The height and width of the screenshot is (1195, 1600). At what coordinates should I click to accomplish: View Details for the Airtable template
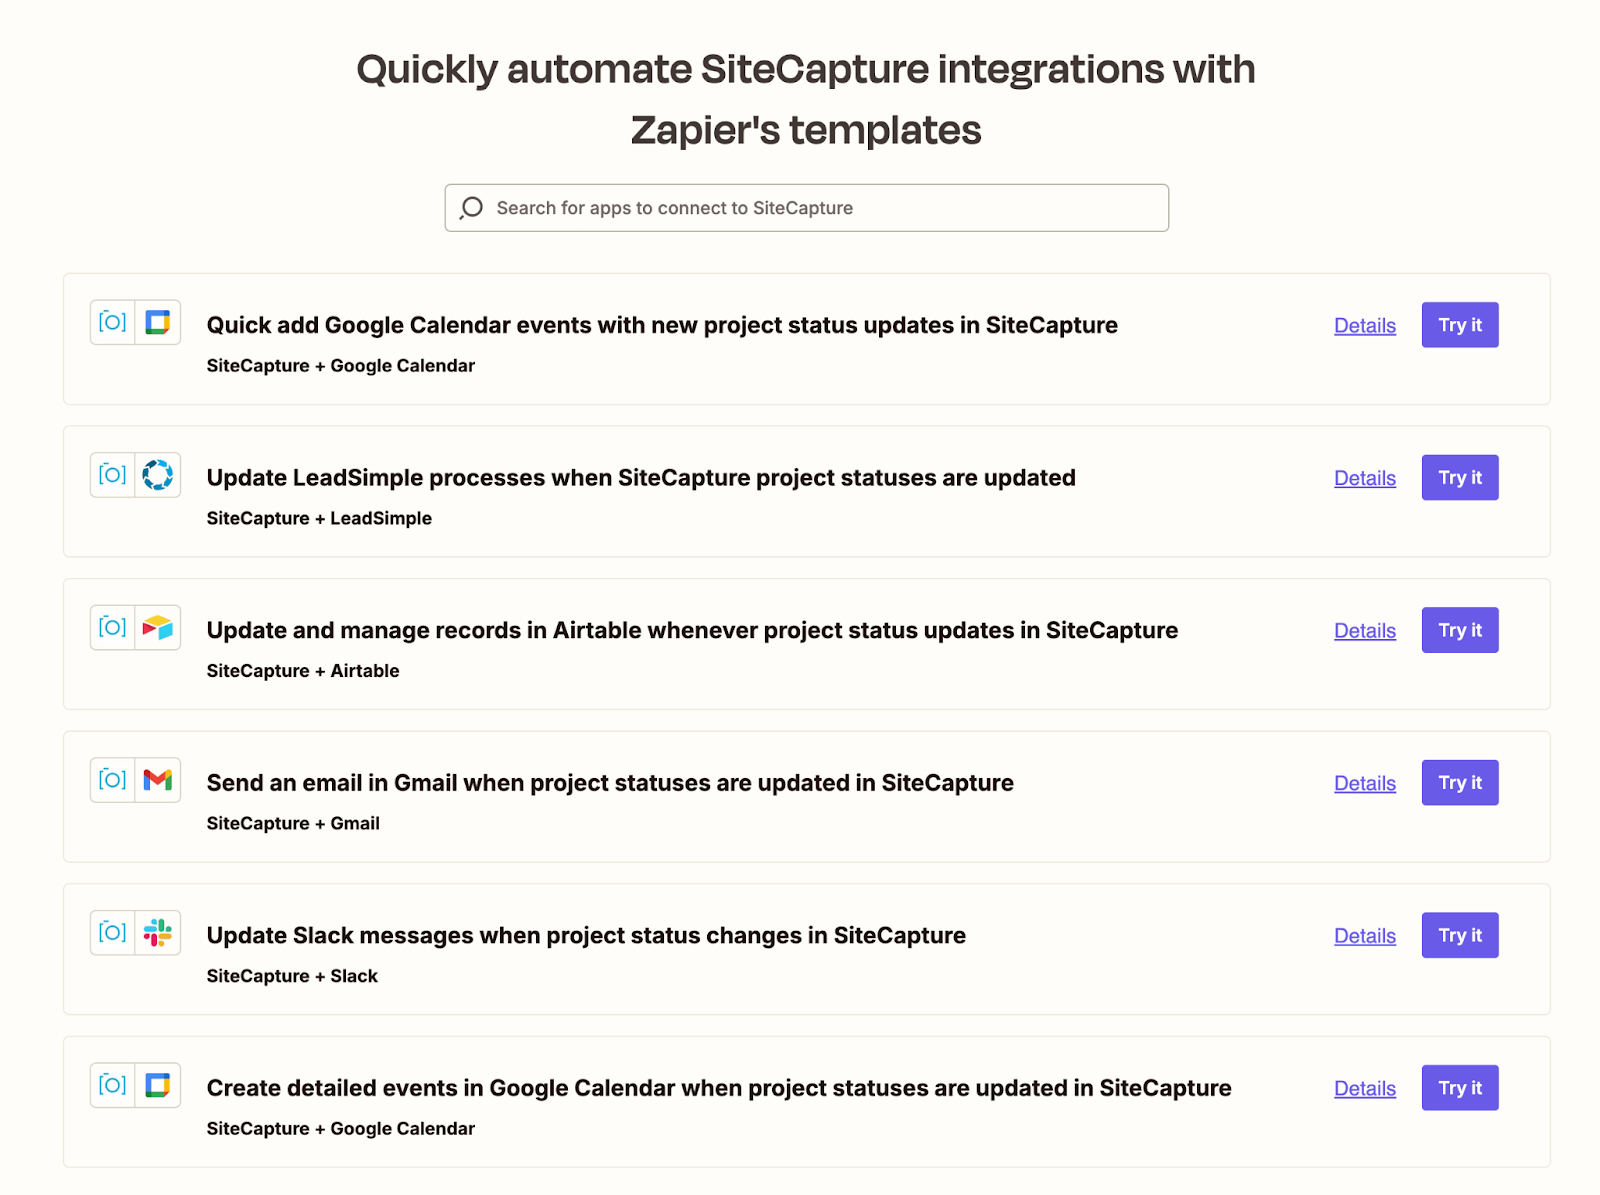pos(1364,631)
